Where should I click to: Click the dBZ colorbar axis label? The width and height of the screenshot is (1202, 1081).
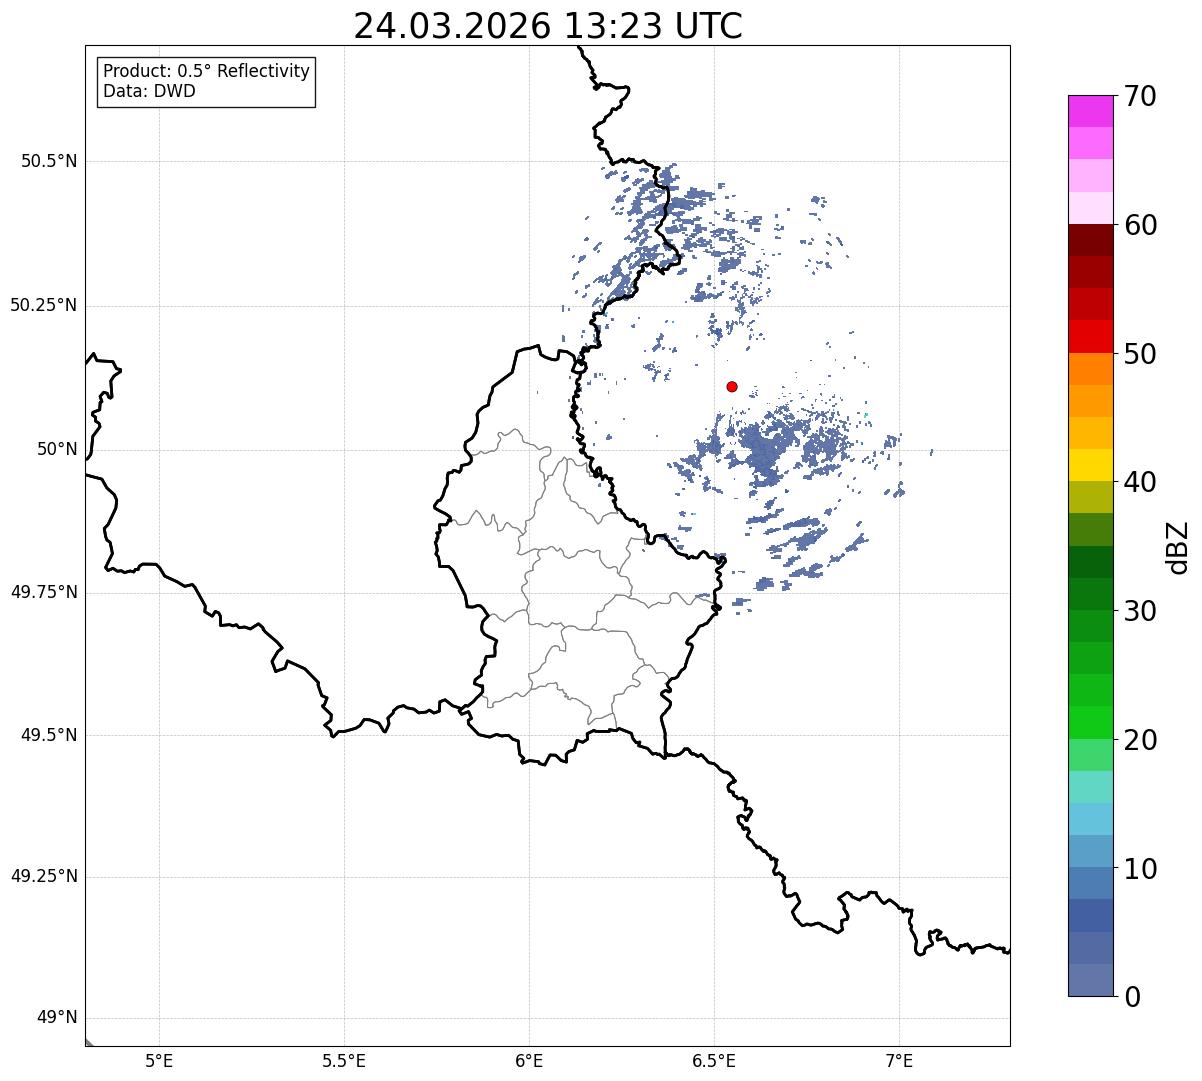click(x=1178, y=546)
